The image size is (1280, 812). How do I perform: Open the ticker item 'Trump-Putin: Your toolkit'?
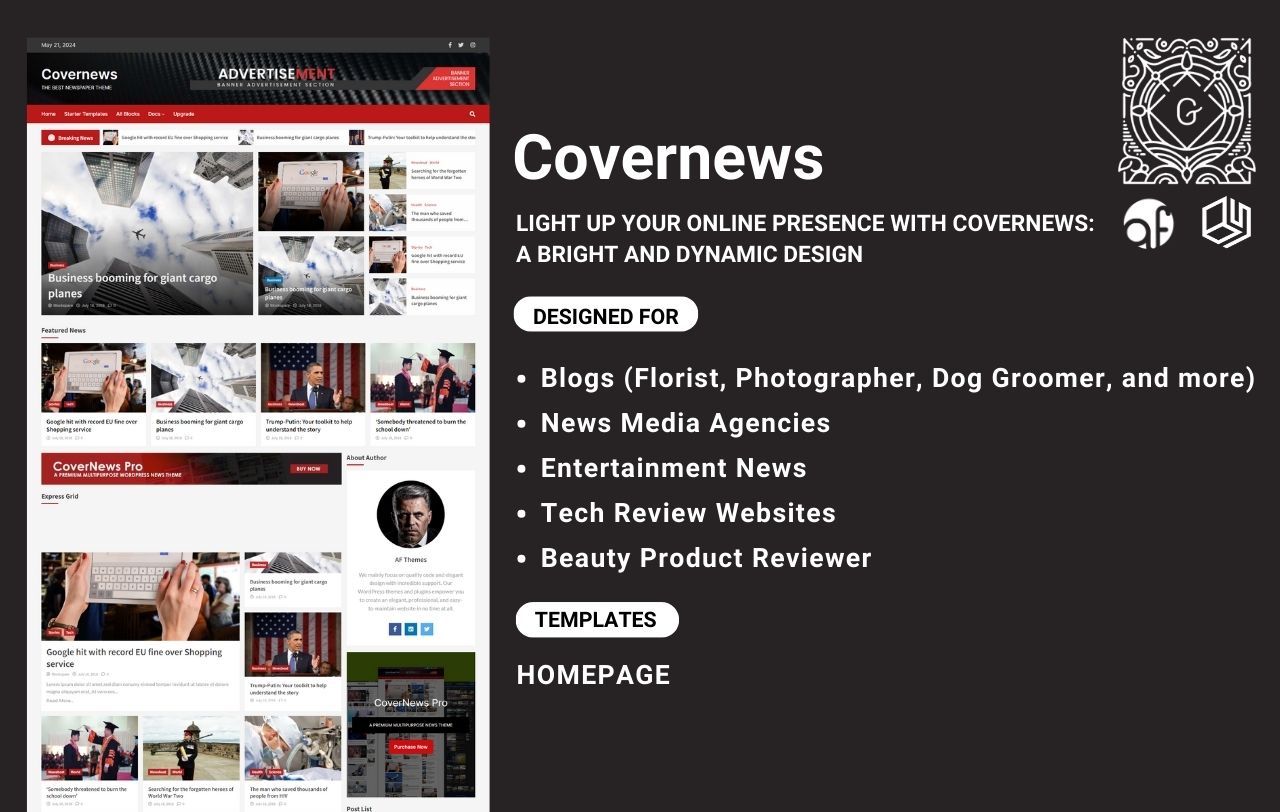422,137
